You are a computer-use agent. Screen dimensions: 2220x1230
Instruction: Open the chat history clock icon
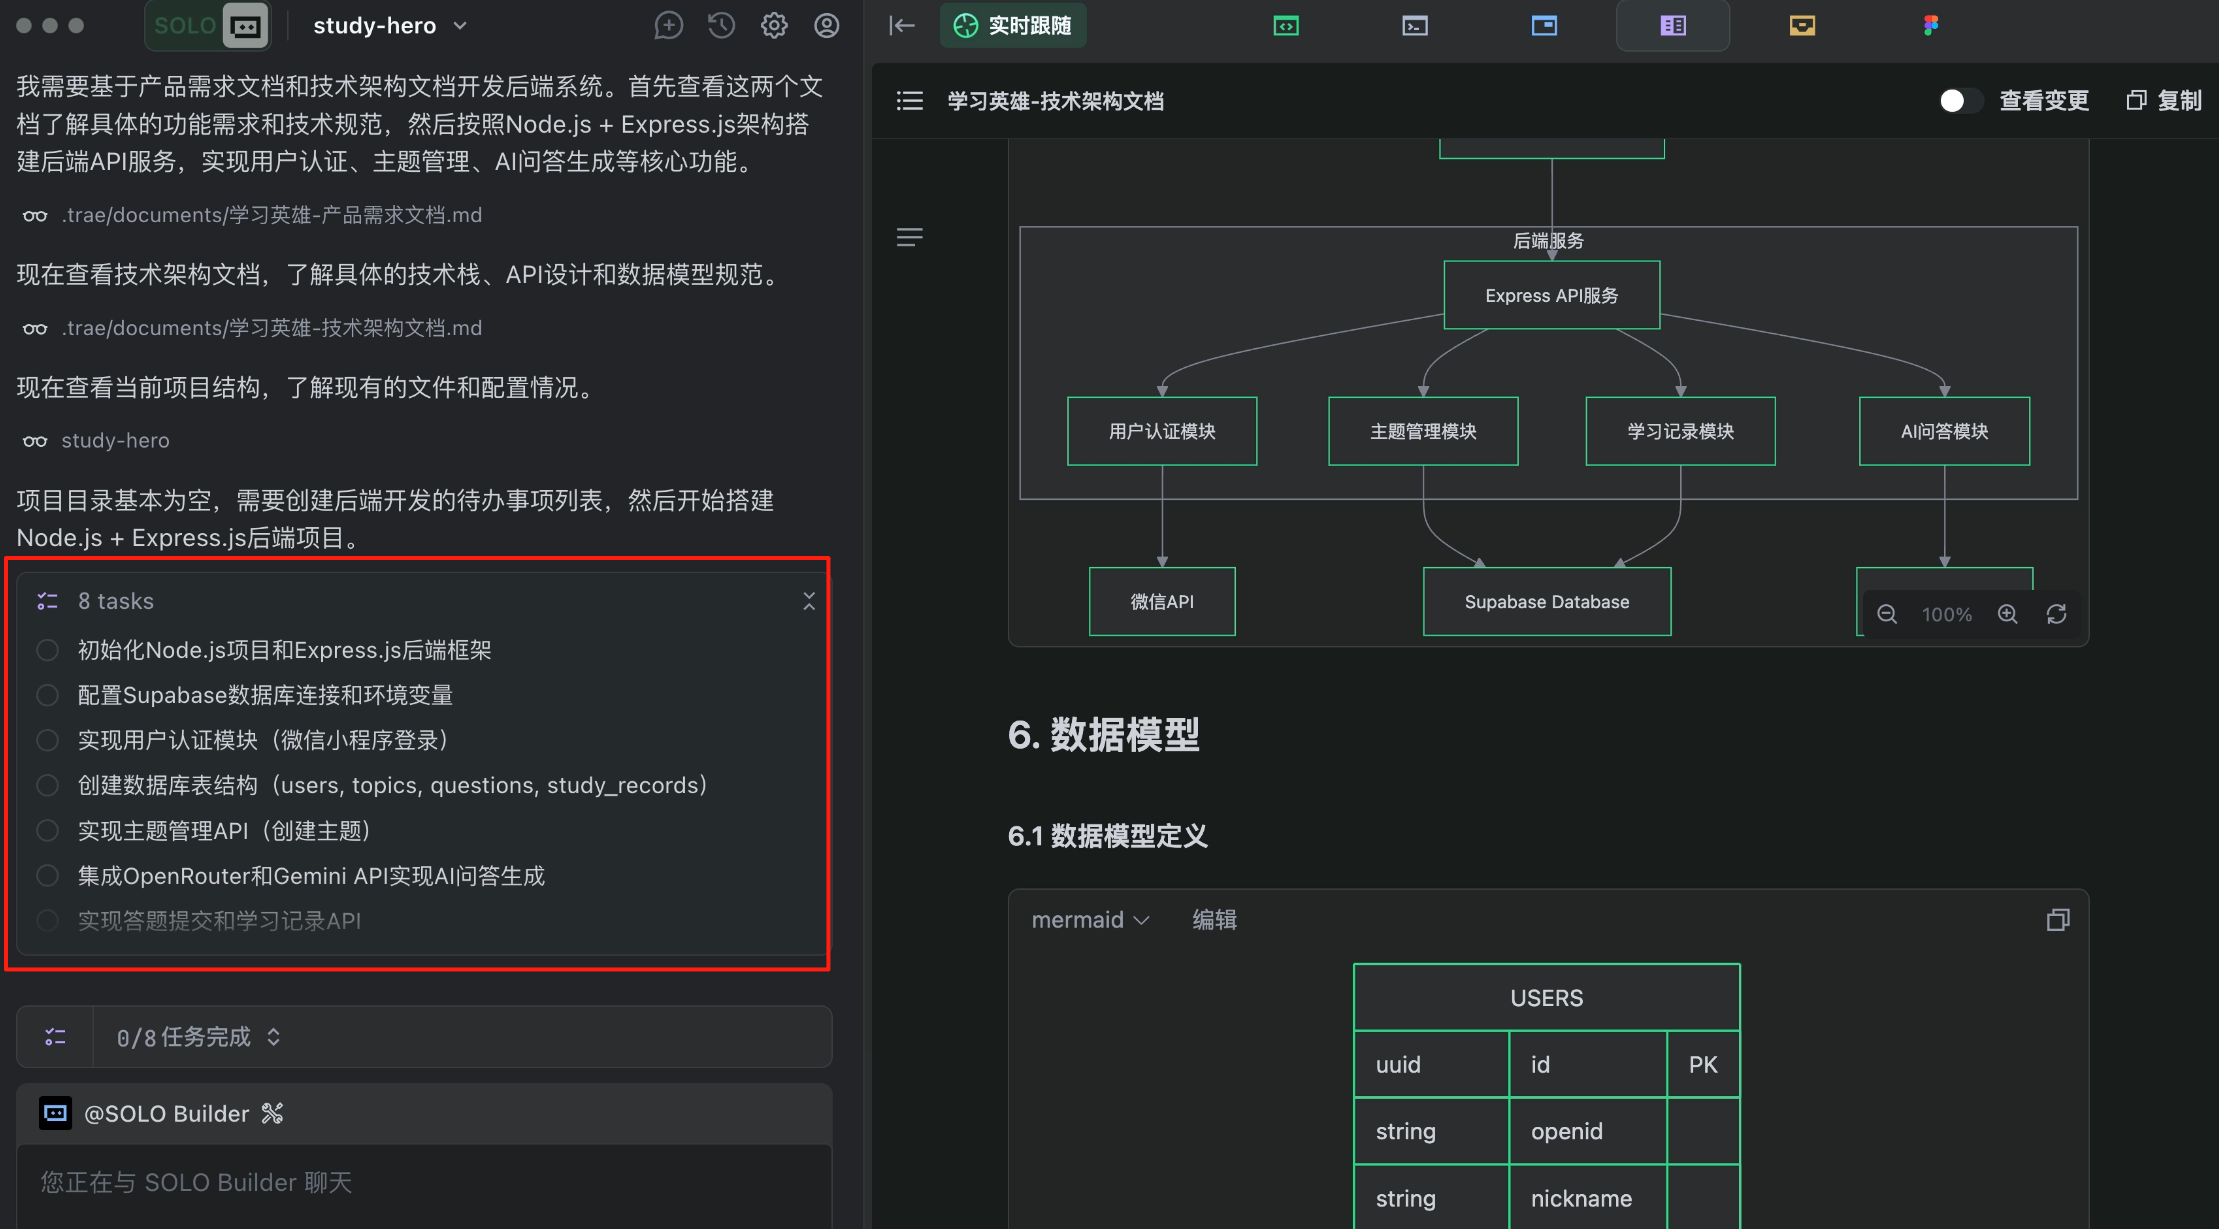pos(721,26)
